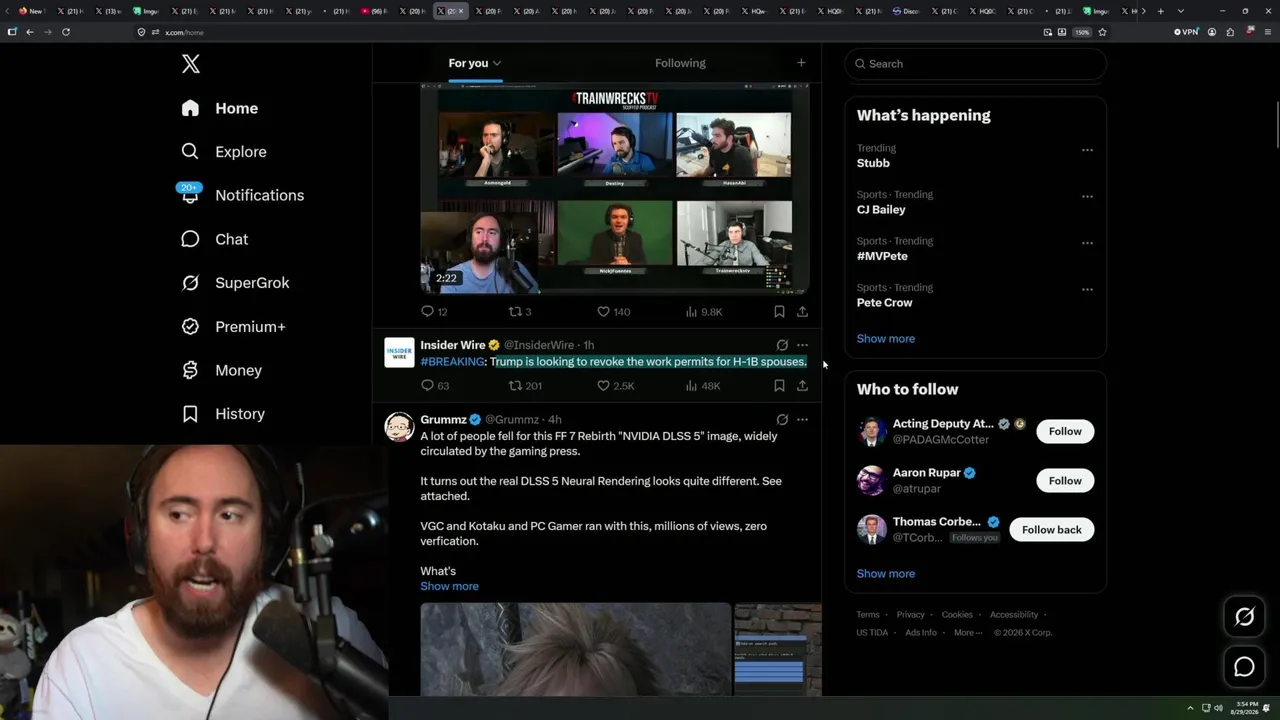
Task: Switch to the New Tab Firefox browser tab
Action: (31, 11)
